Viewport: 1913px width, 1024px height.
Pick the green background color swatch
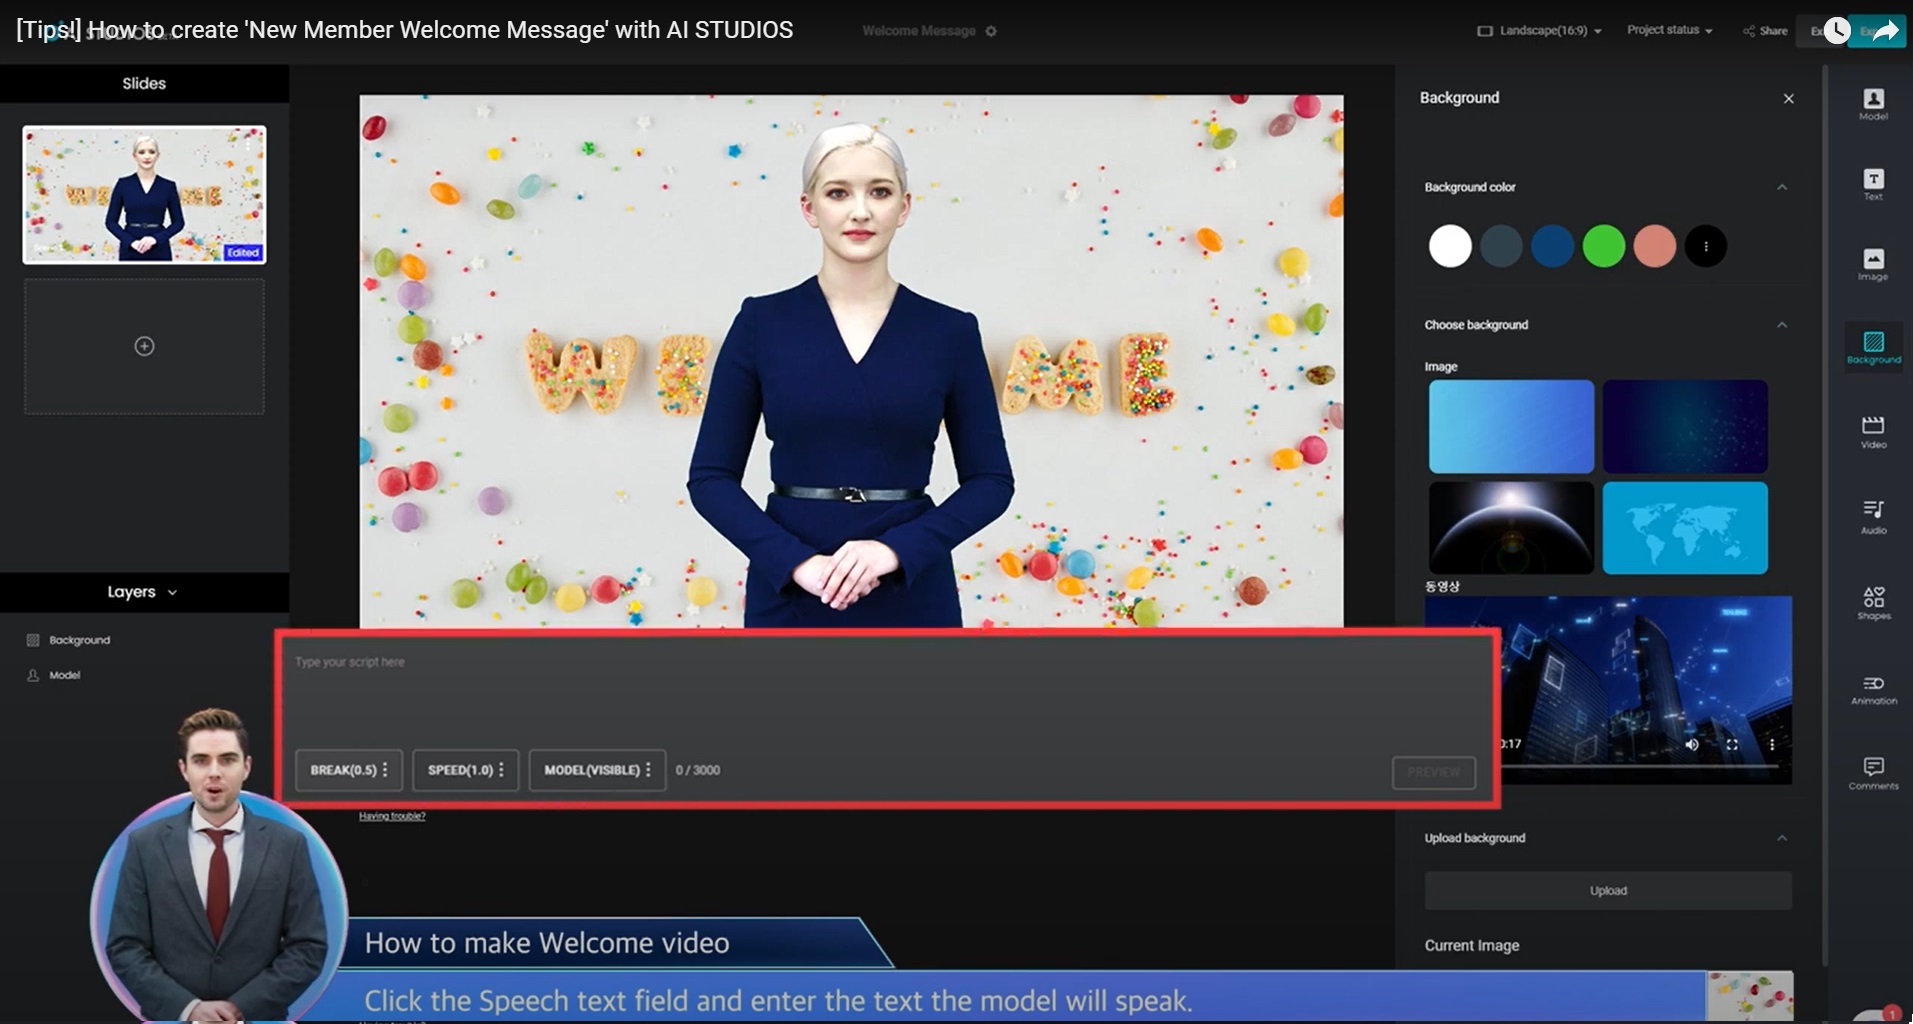1603,246
